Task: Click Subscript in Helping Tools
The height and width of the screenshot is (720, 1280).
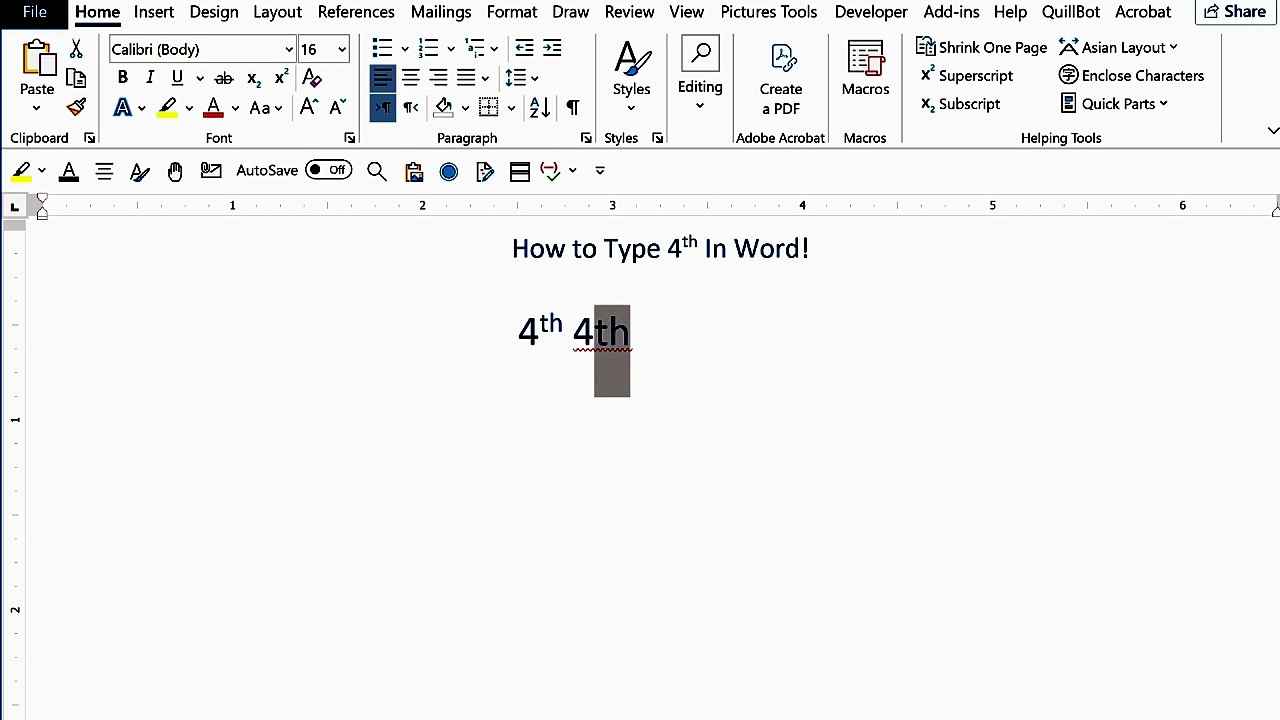Action: [960, 103]
